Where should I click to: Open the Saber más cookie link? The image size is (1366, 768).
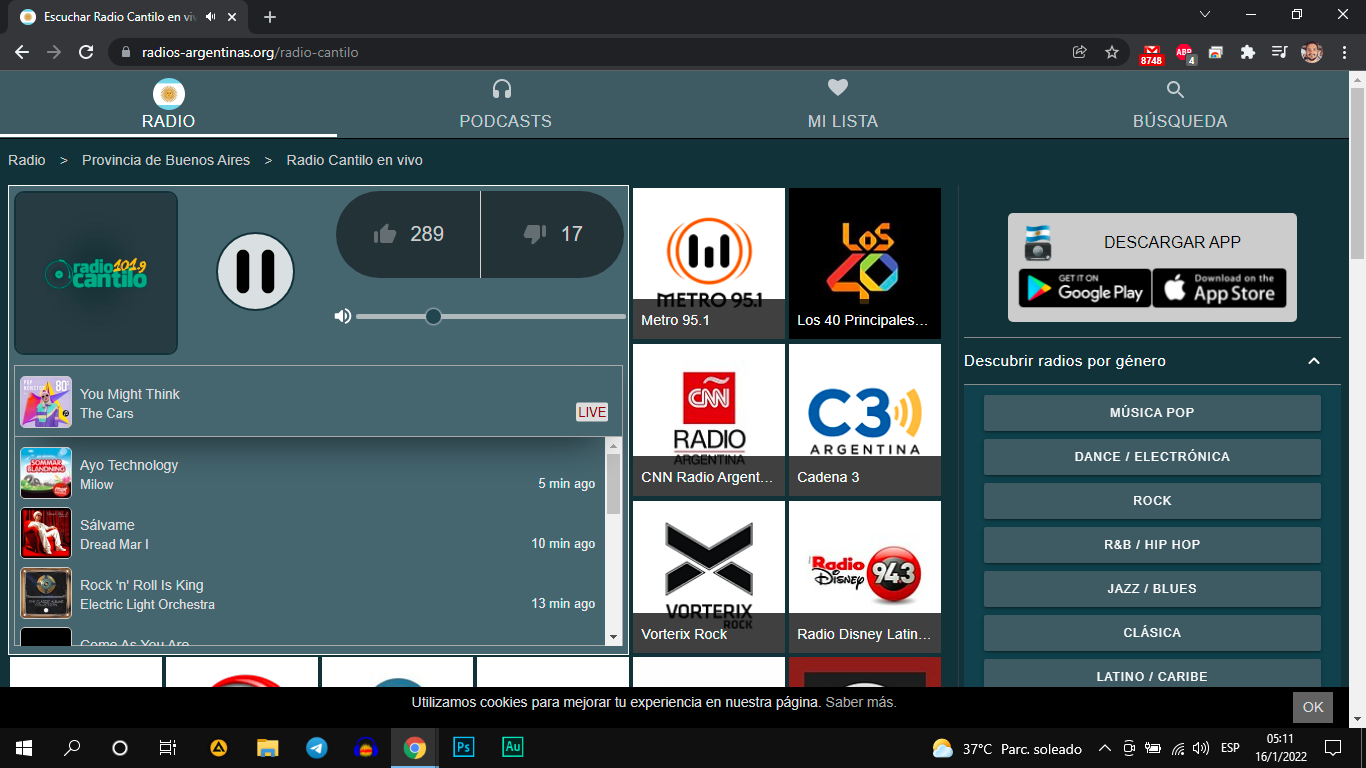861,702
